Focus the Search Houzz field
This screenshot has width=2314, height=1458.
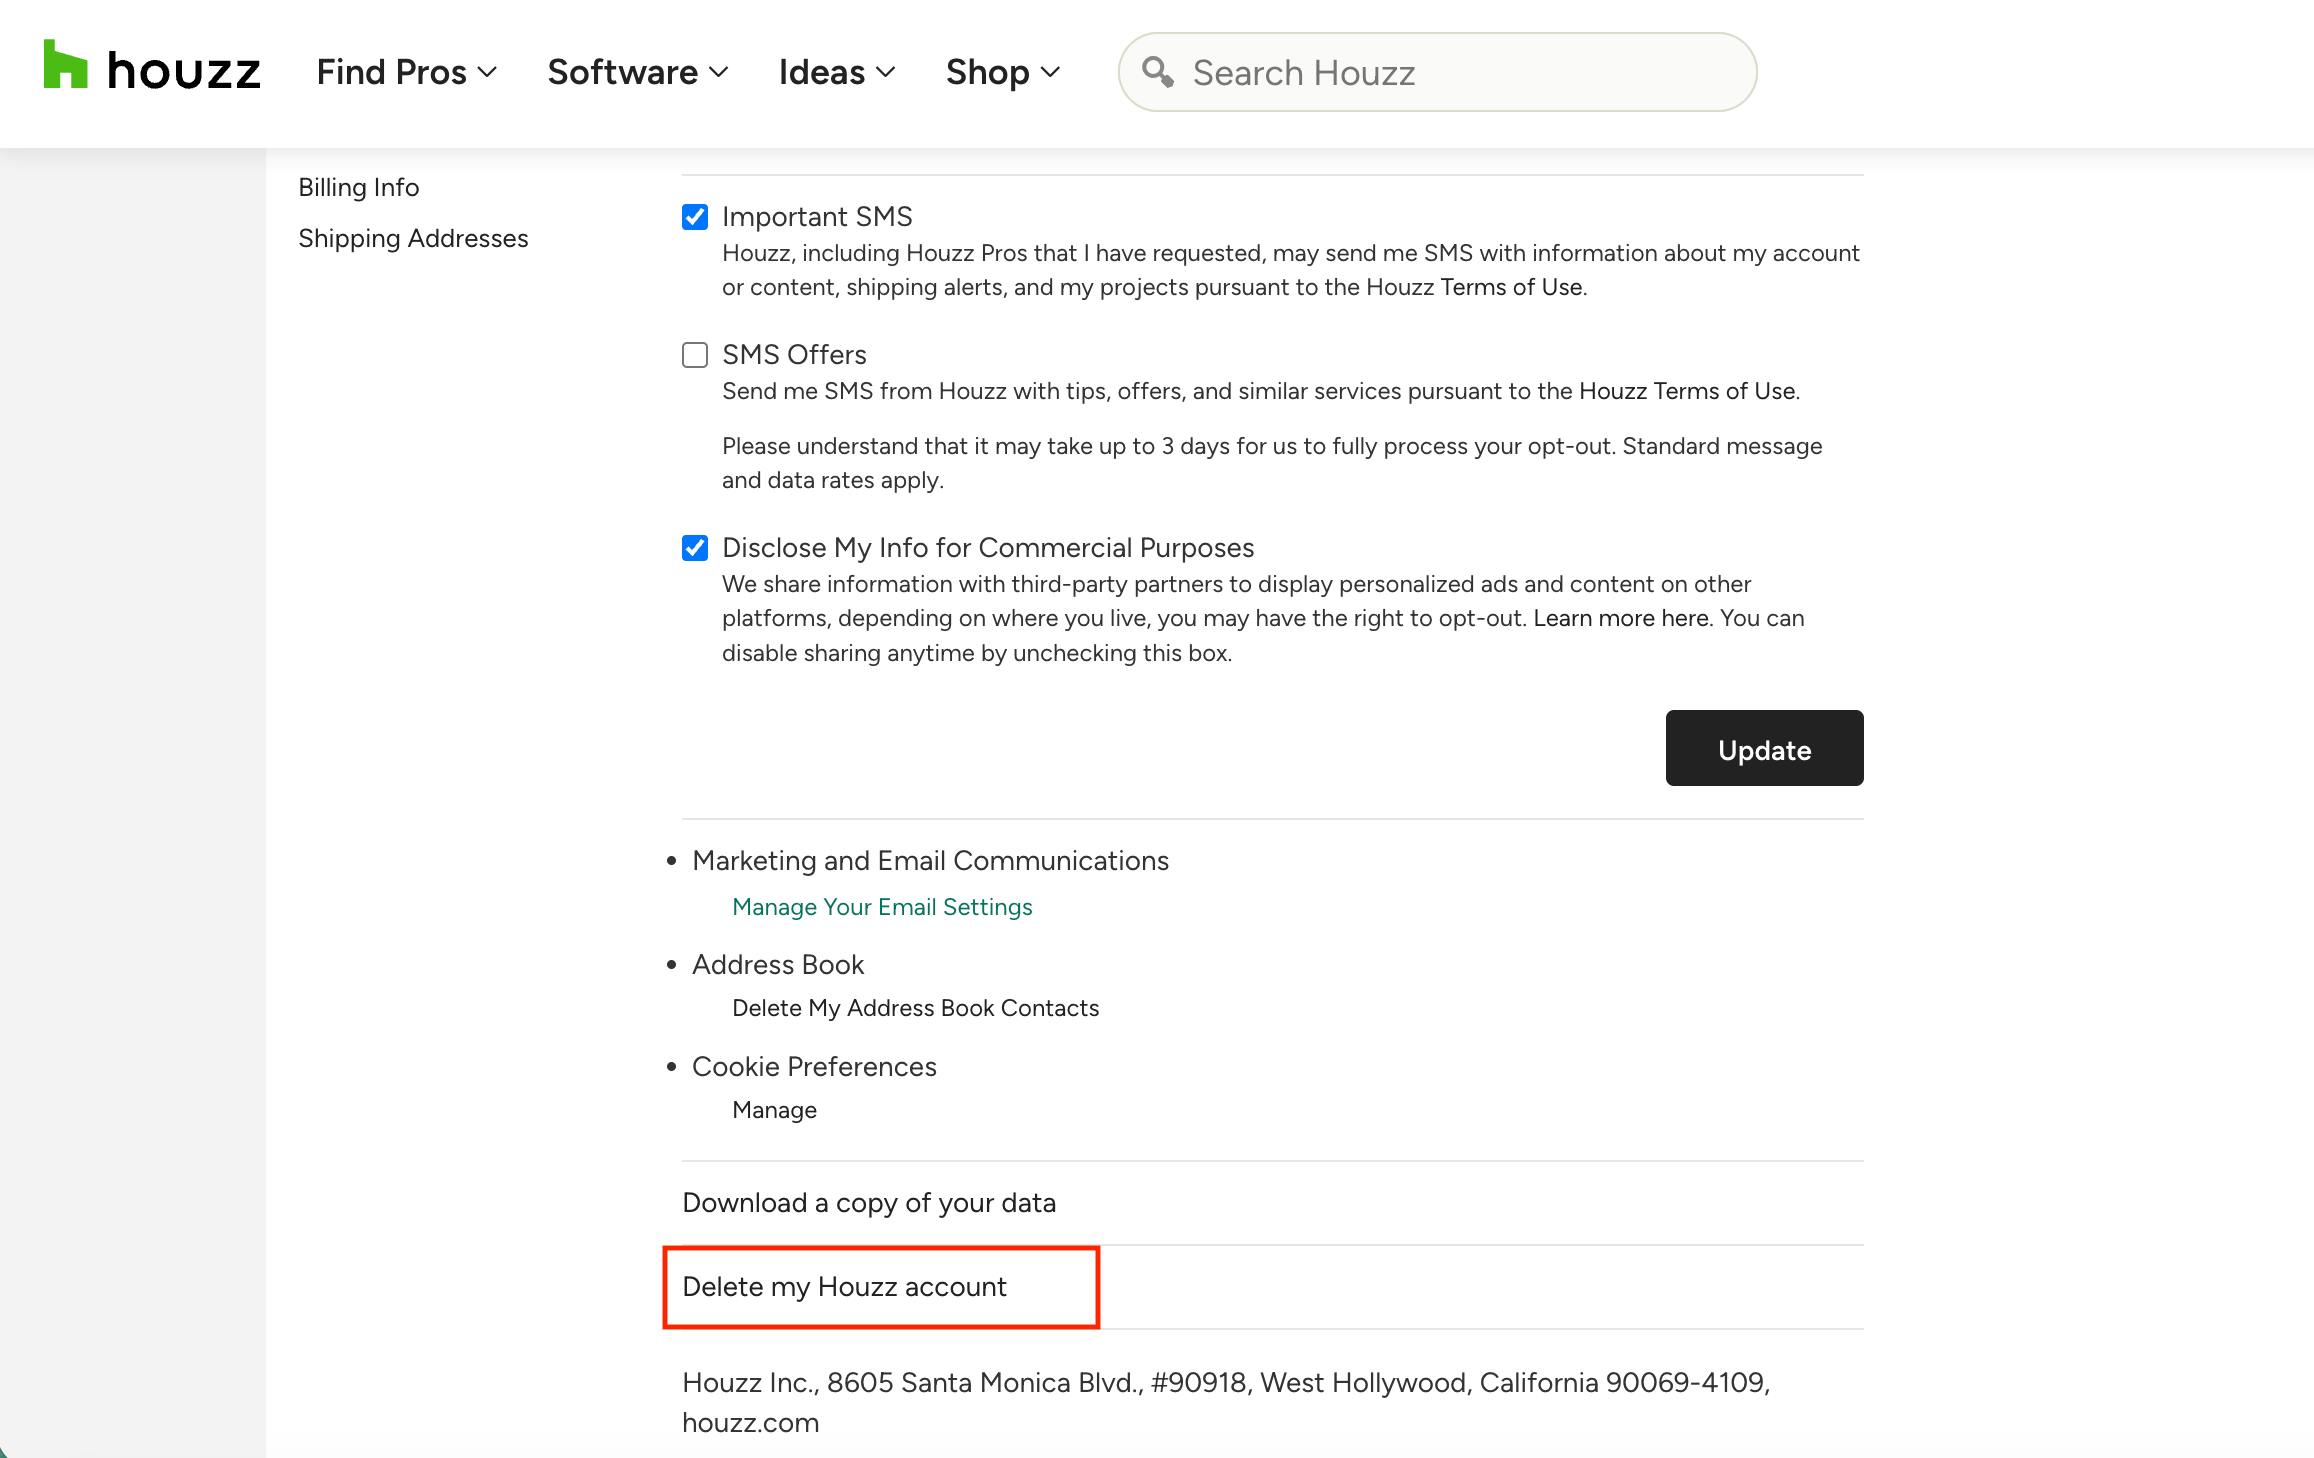[x=1437, y=72]
